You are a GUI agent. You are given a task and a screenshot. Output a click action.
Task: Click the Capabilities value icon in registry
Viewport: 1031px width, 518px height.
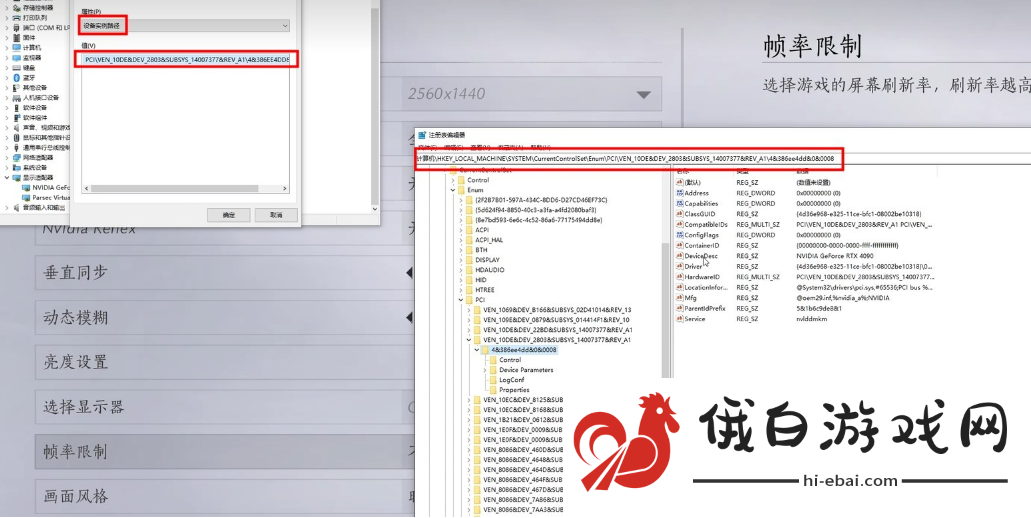[679, 204]
